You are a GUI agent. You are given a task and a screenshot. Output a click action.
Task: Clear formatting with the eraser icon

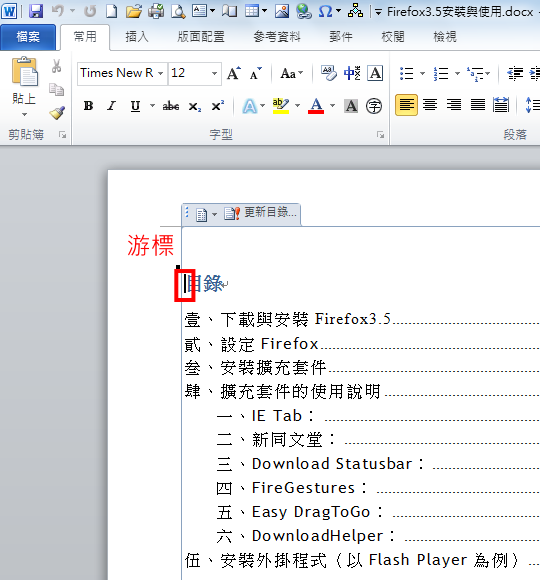(x=329, y=73)
